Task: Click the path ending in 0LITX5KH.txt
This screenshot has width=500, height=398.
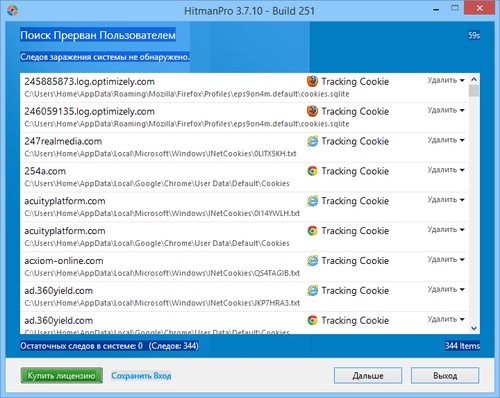Action: point(160,154)
